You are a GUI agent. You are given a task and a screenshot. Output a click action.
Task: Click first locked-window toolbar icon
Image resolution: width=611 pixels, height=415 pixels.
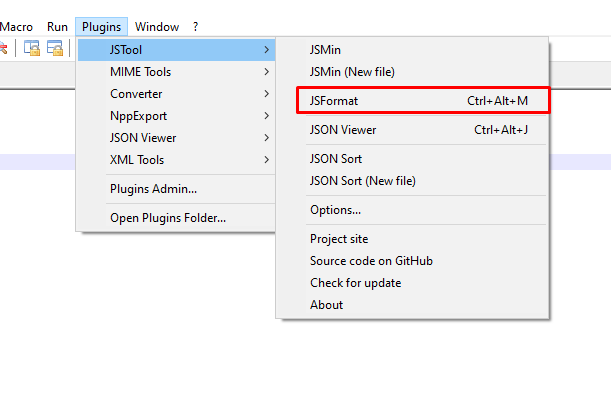pyautogui.click(x=32, y=48)
